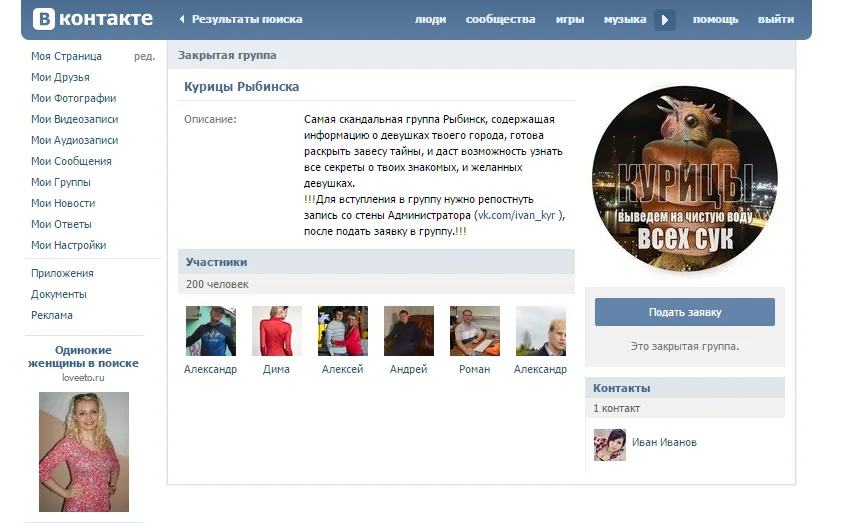The image size is (868, 523).
Task: Click the VKontakte logo icon
Action: [x=44, y=19]
